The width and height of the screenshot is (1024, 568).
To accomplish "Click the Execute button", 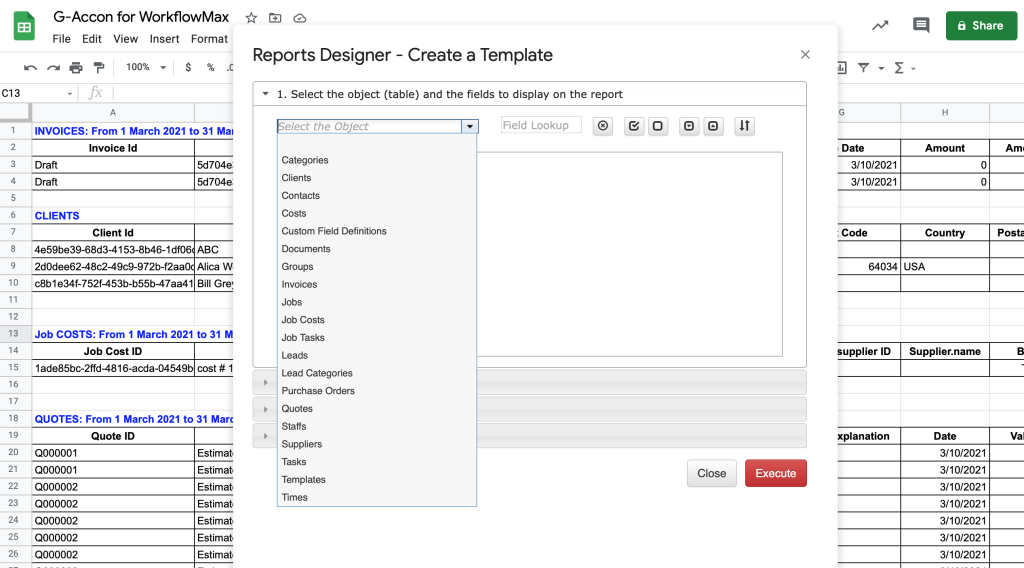I will tap(776, 473).
